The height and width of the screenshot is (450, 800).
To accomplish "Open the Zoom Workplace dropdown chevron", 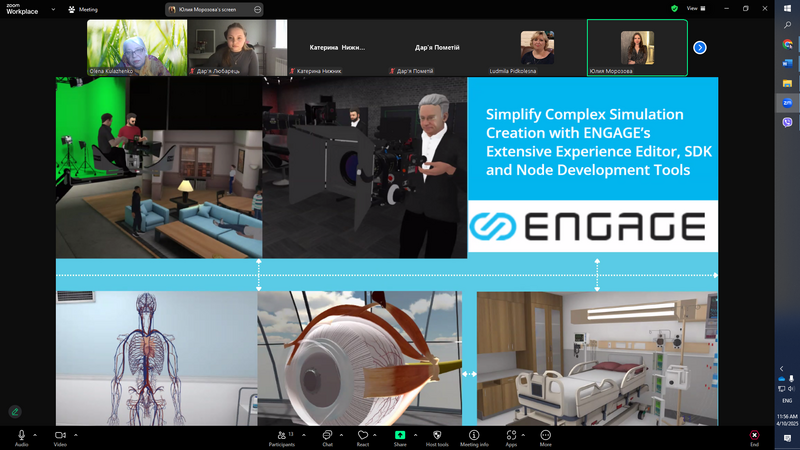I will pos(53,9).
